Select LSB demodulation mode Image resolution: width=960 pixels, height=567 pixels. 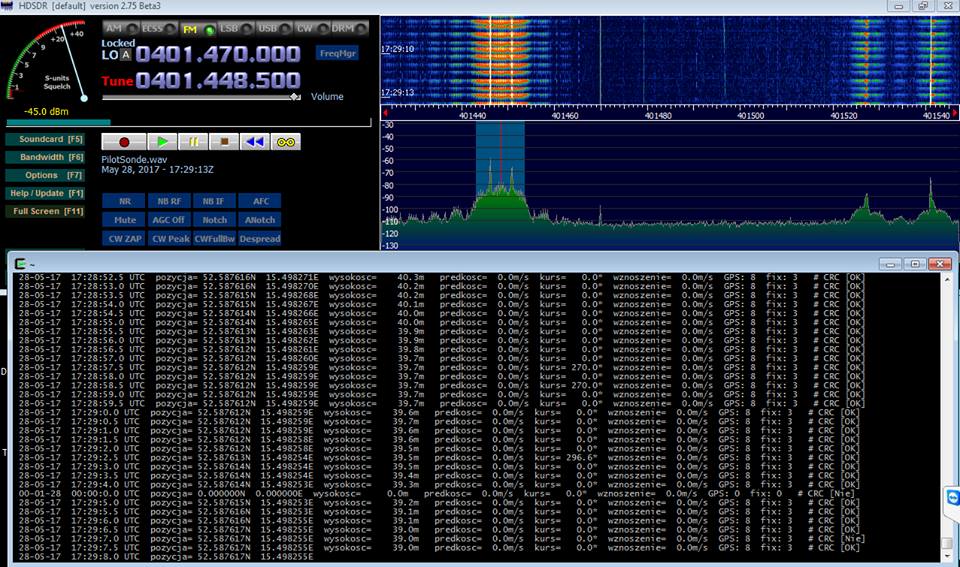236,28
